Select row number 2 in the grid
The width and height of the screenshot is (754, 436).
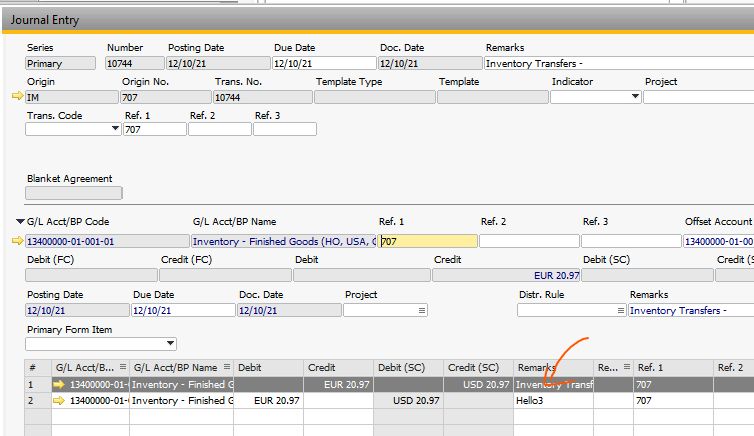click(x=33, y=400)
